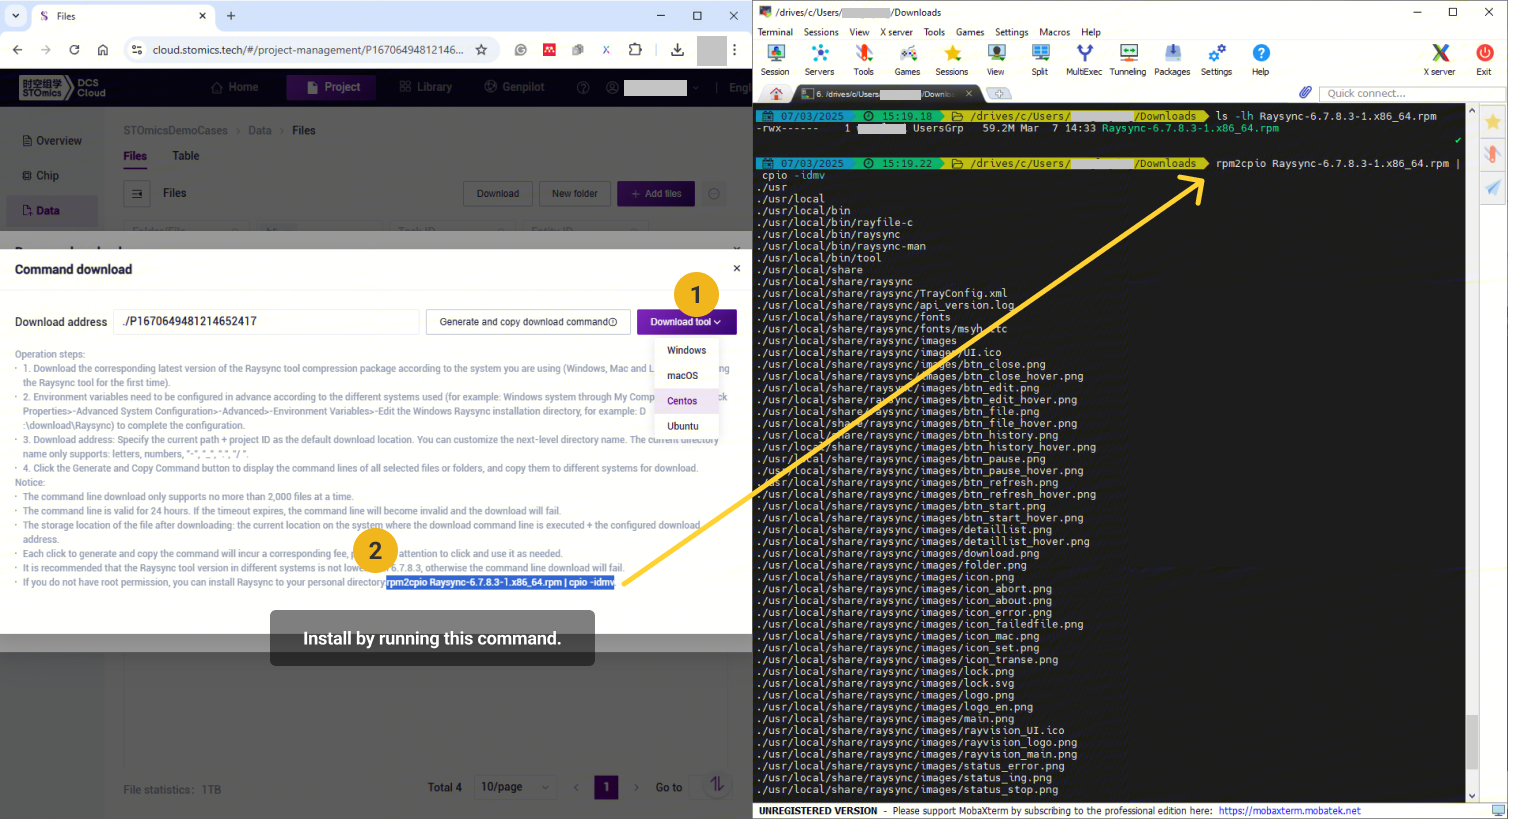This screenshot has width=1517, height=819.
Task: Open Chrome extensions puzzle icon
Action: tap(635, 49)
